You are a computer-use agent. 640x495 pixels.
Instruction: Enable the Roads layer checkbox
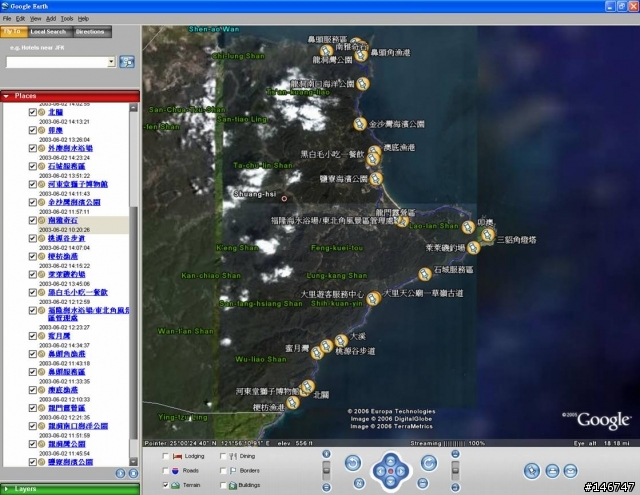click(166, 471)
